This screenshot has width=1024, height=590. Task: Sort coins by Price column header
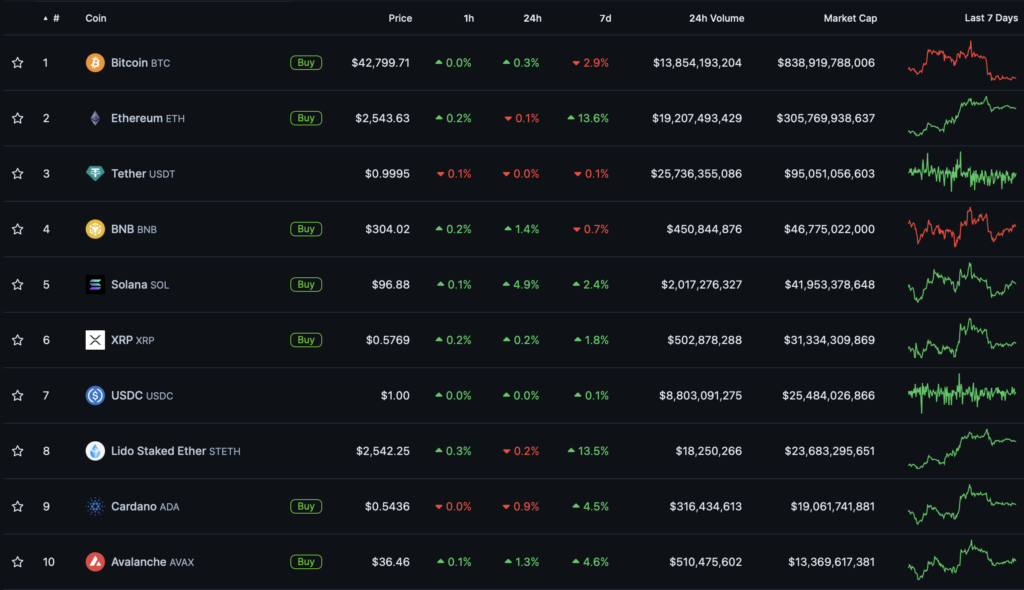[x=400, y=18]
